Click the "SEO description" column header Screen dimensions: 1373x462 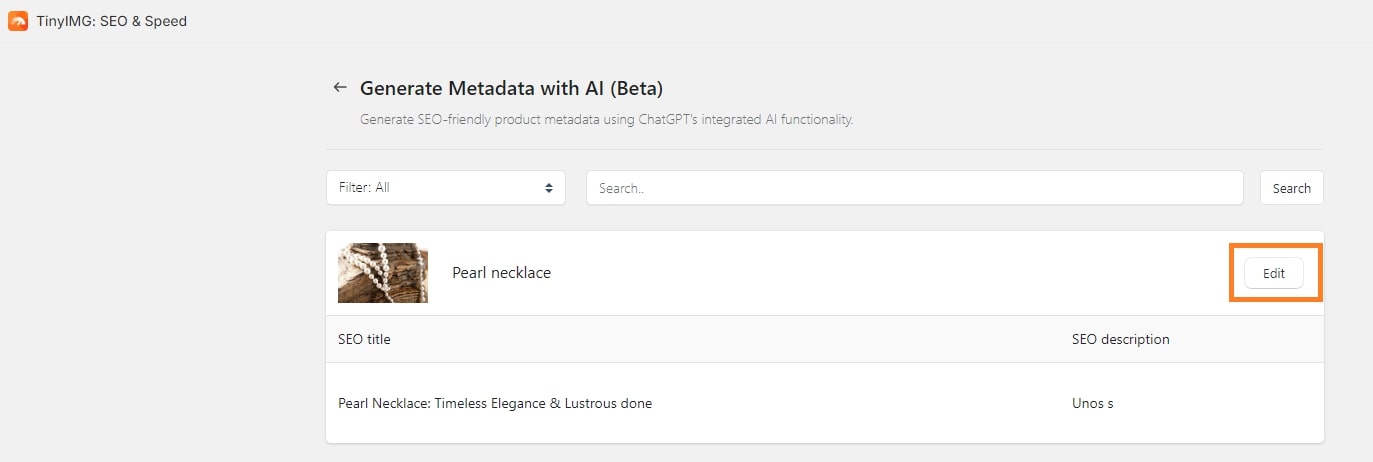[1120, 339]
